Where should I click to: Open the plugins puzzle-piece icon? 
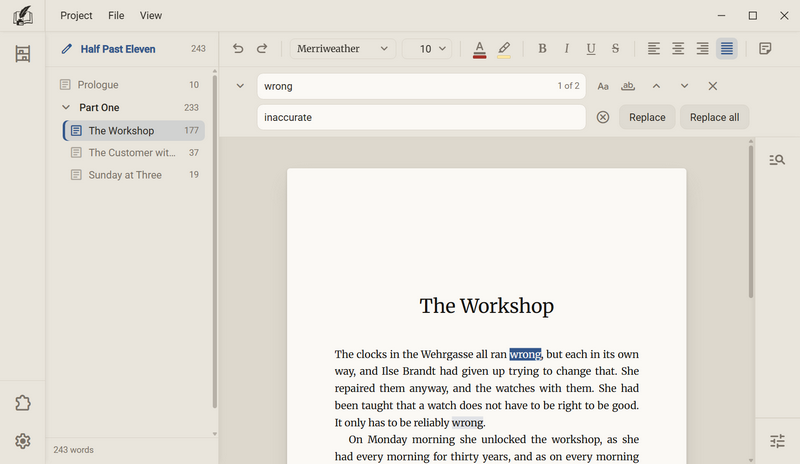coord(22,403)
